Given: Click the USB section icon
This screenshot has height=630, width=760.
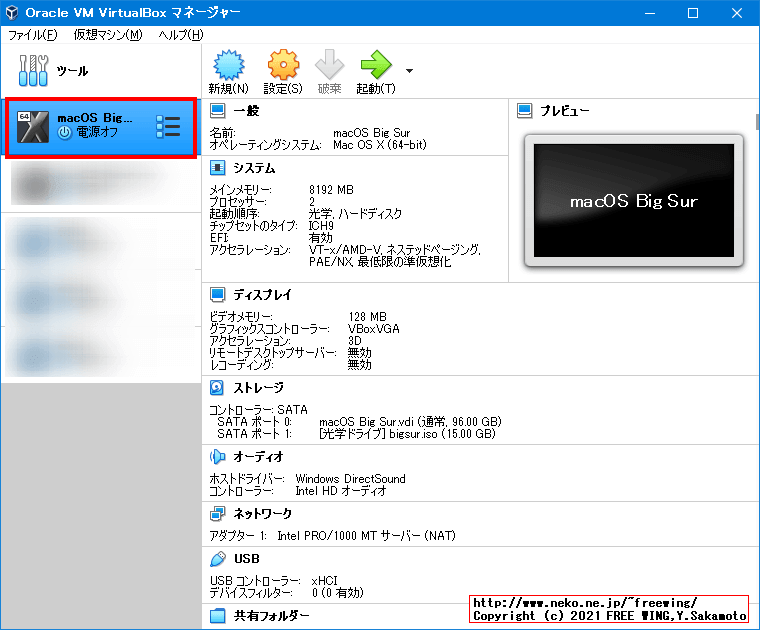Looking at the screenshot, I should coord(218,559).
